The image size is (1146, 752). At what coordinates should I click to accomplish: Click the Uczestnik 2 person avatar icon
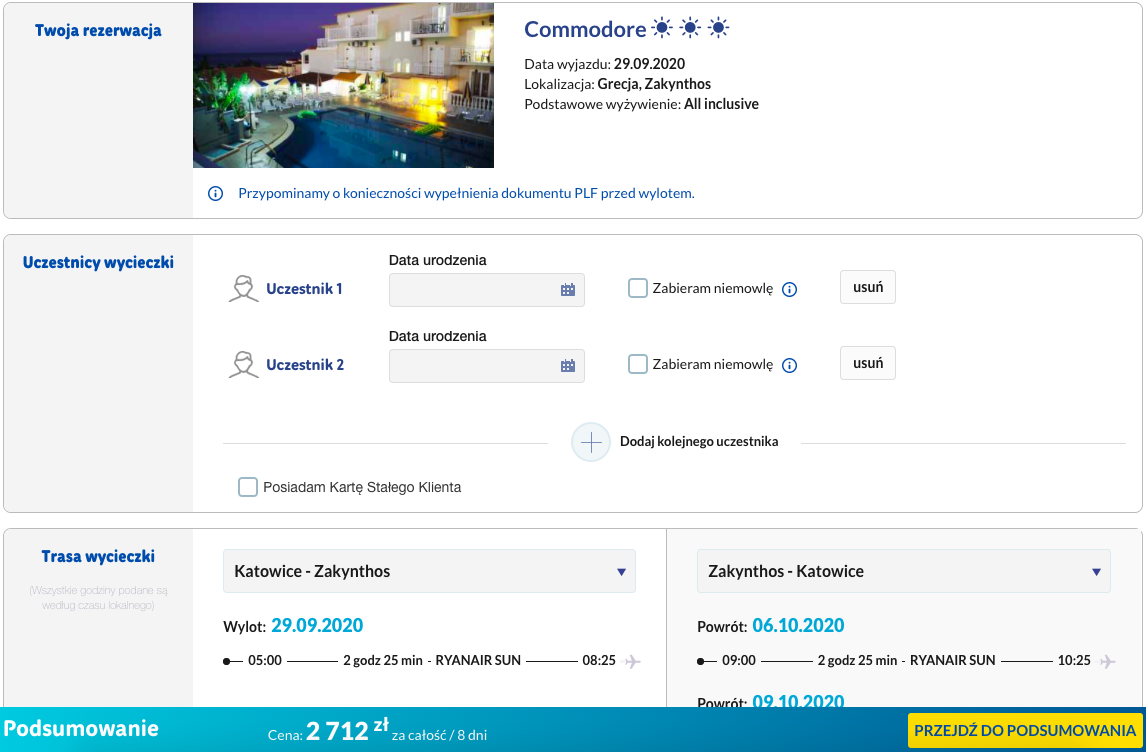click(243, 365)
